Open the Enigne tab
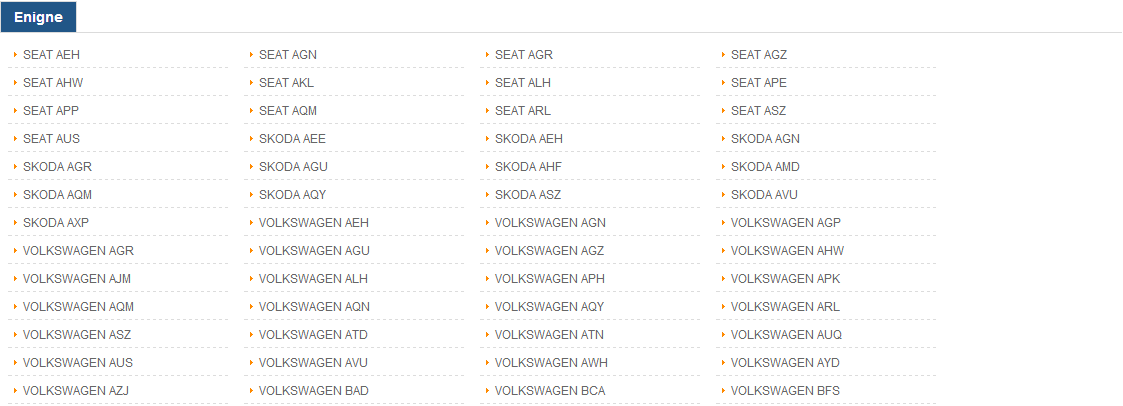Viewport: 1123px width, 406px height. pyautogui.click(x=39, y=17)
